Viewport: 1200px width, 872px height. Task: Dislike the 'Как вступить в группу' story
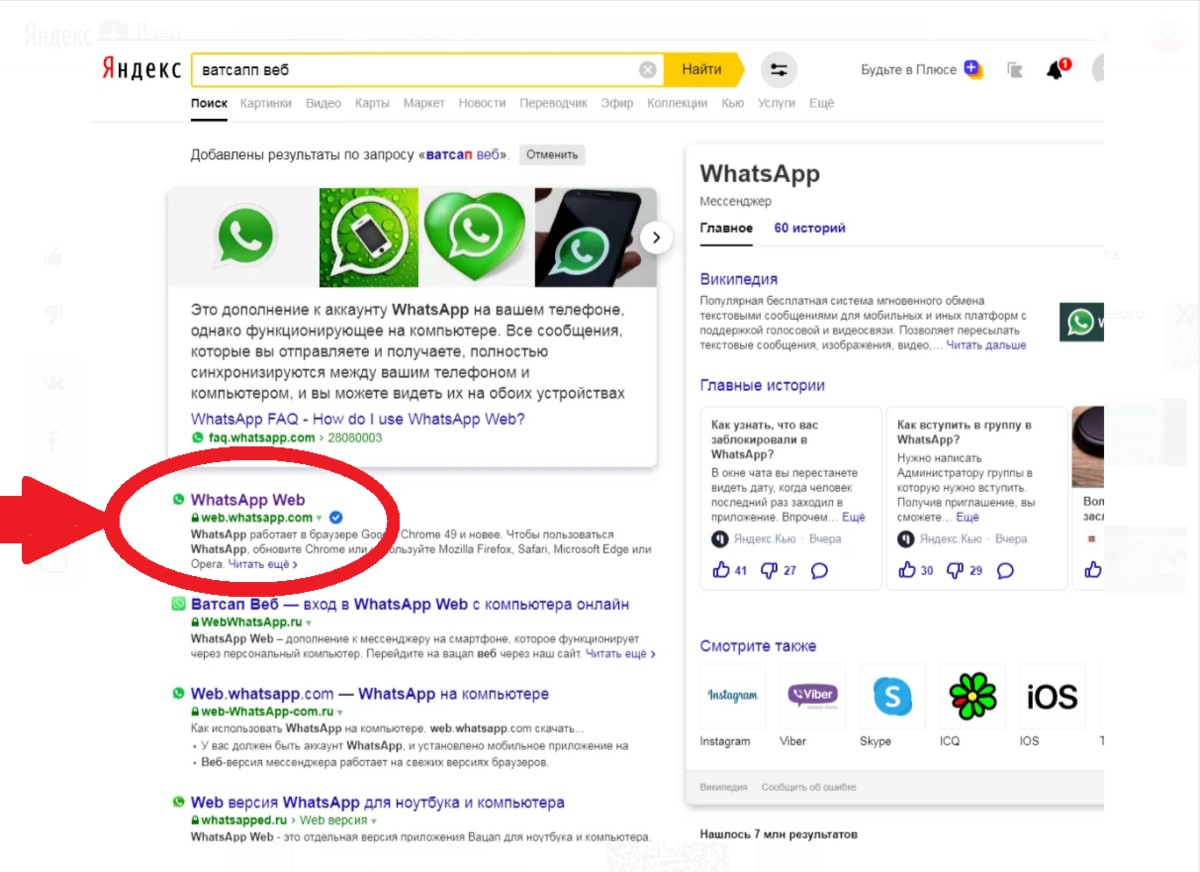point(956,570)
